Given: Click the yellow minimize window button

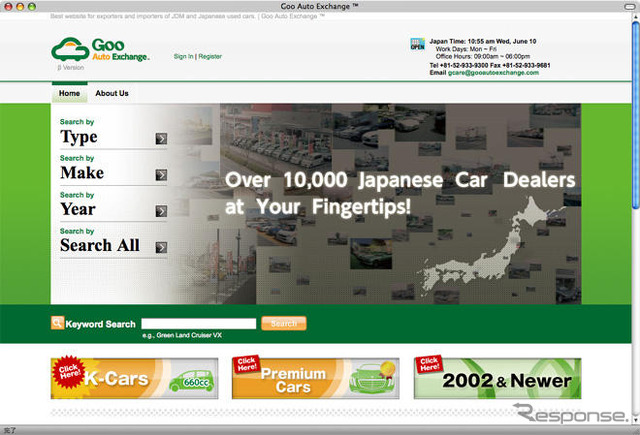Looking at the screenshot, I should click(x=20, y=7).
